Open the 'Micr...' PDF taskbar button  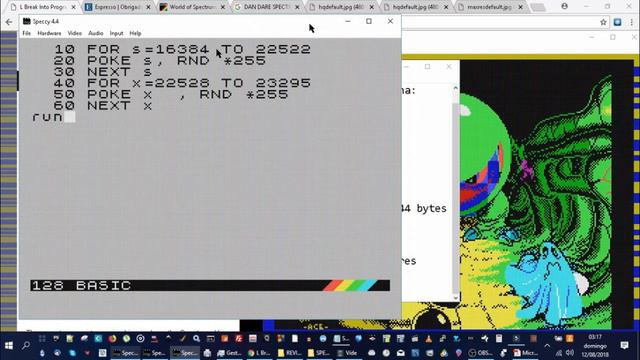coord(525,353)
